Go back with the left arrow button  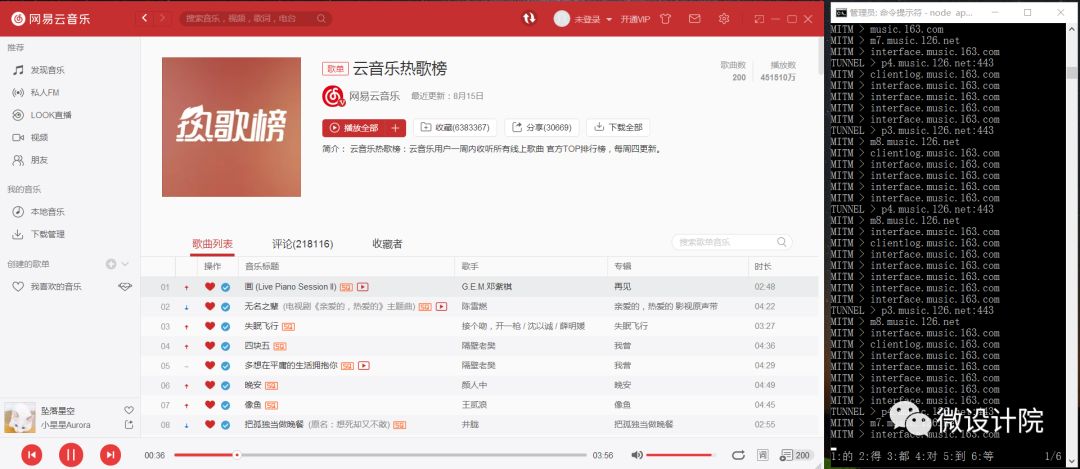click(x=144, y=18)
